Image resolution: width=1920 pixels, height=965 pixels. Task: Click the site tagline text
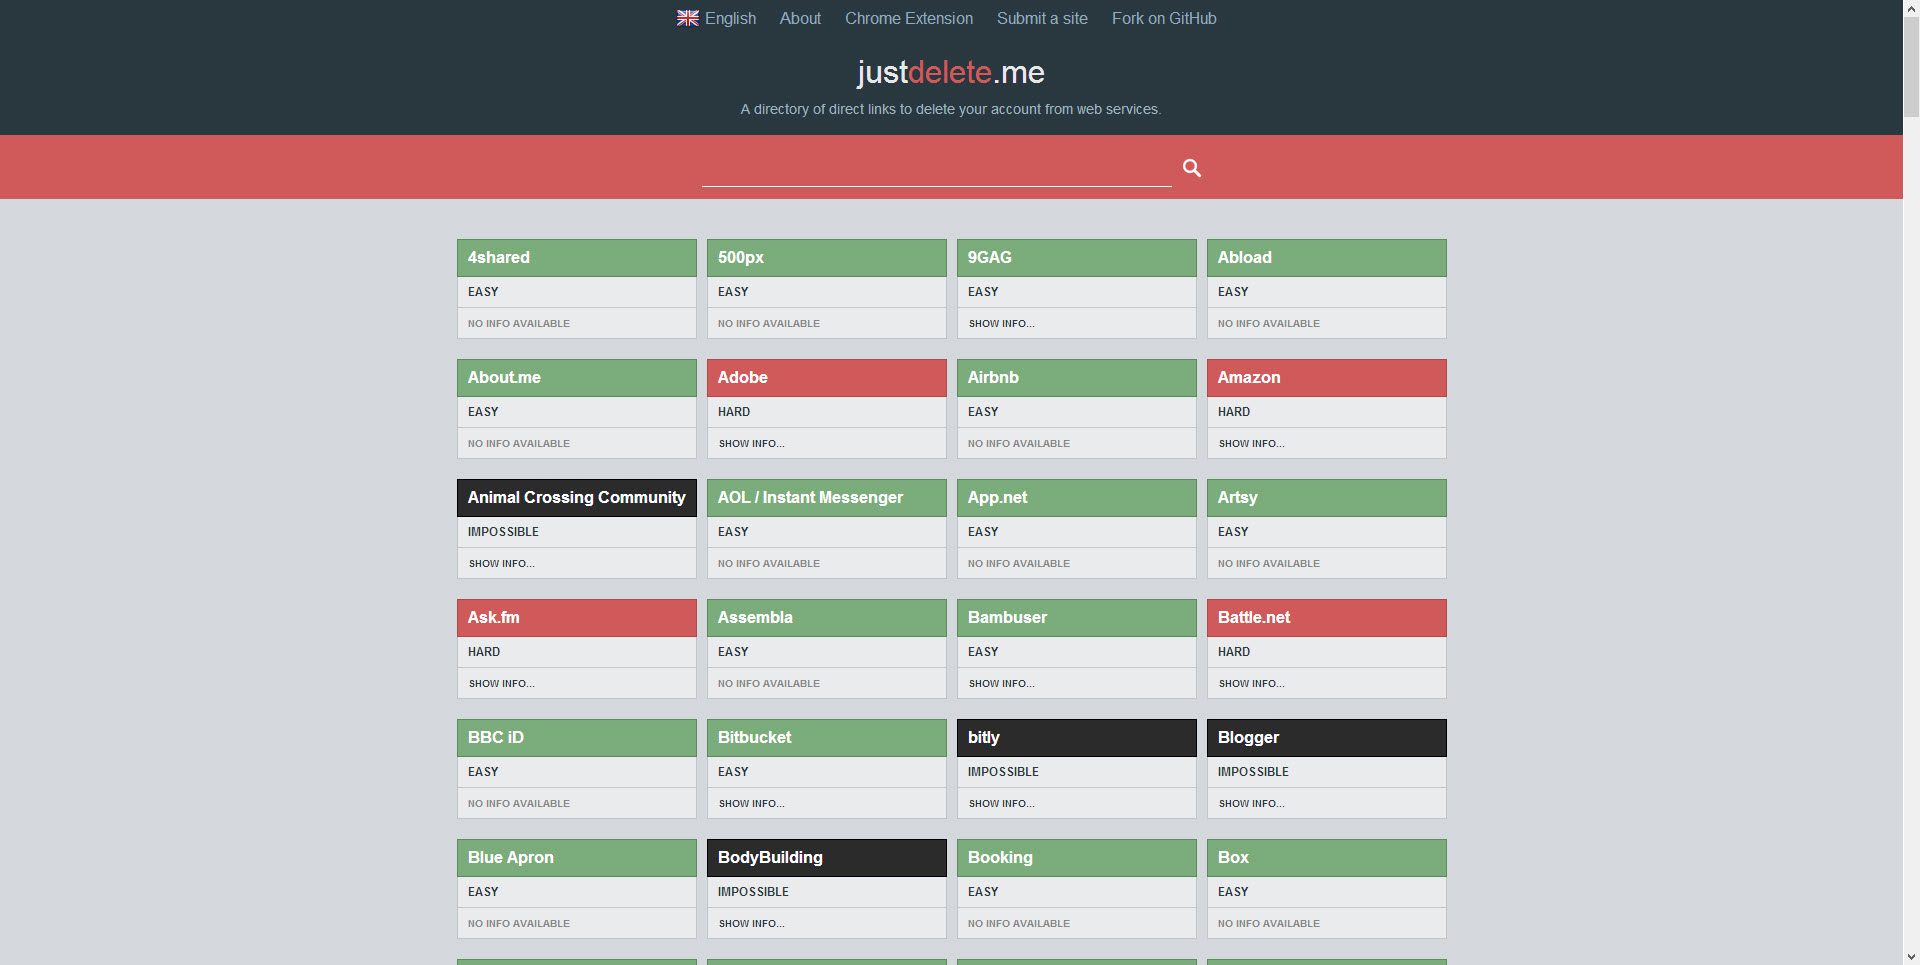(951, 109)
